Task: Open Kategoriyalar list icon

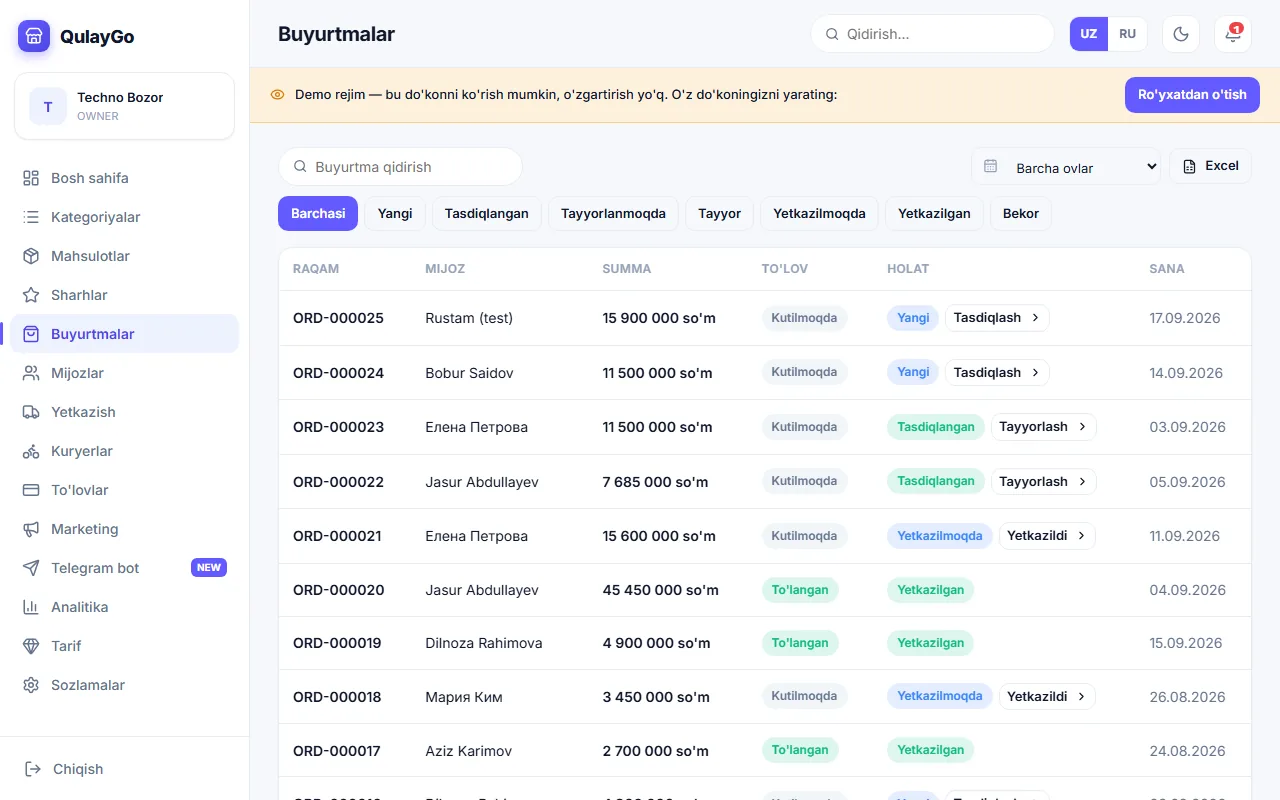Action: 31,217
